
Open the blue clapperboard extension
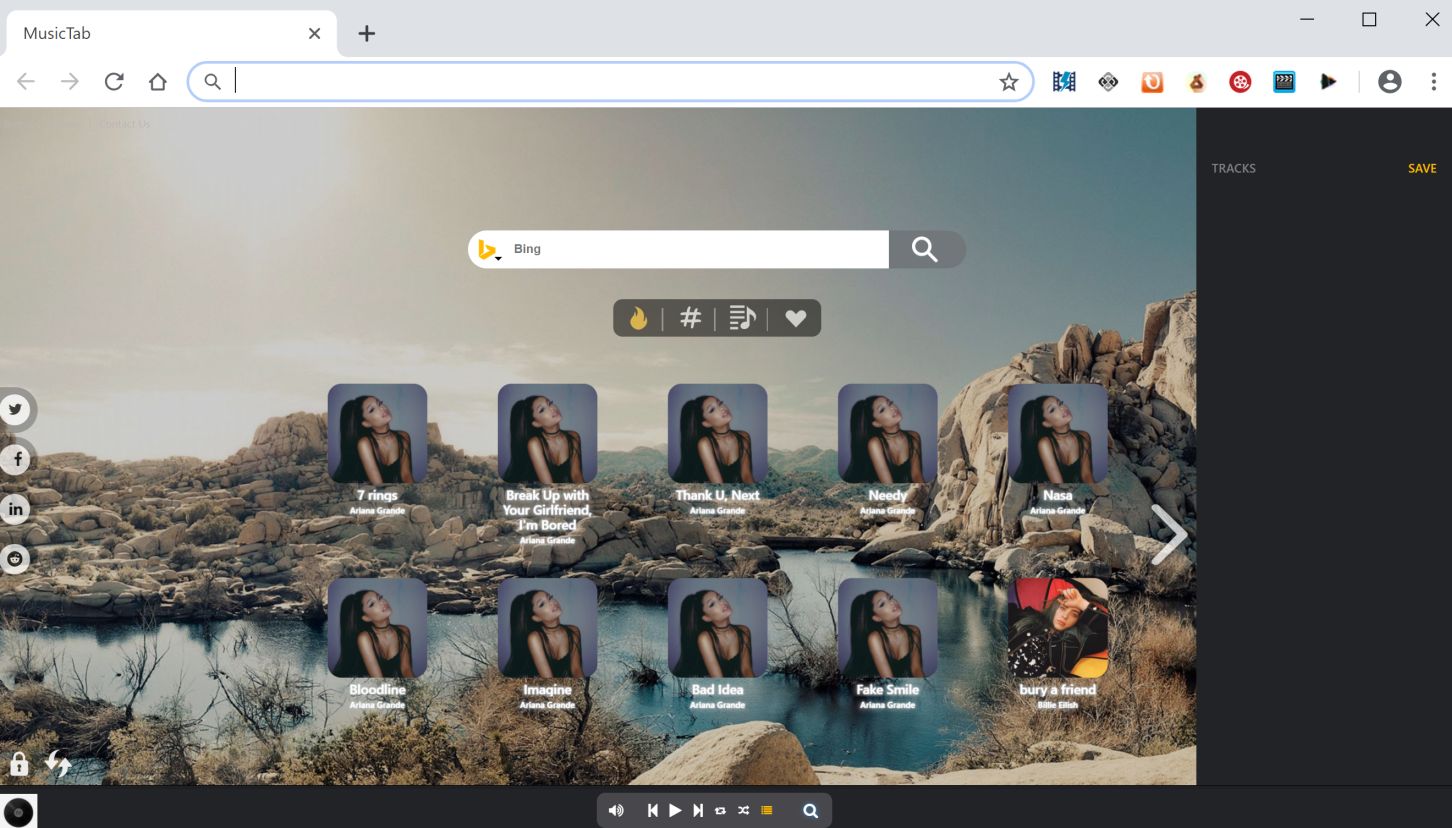pos(1284,82)
